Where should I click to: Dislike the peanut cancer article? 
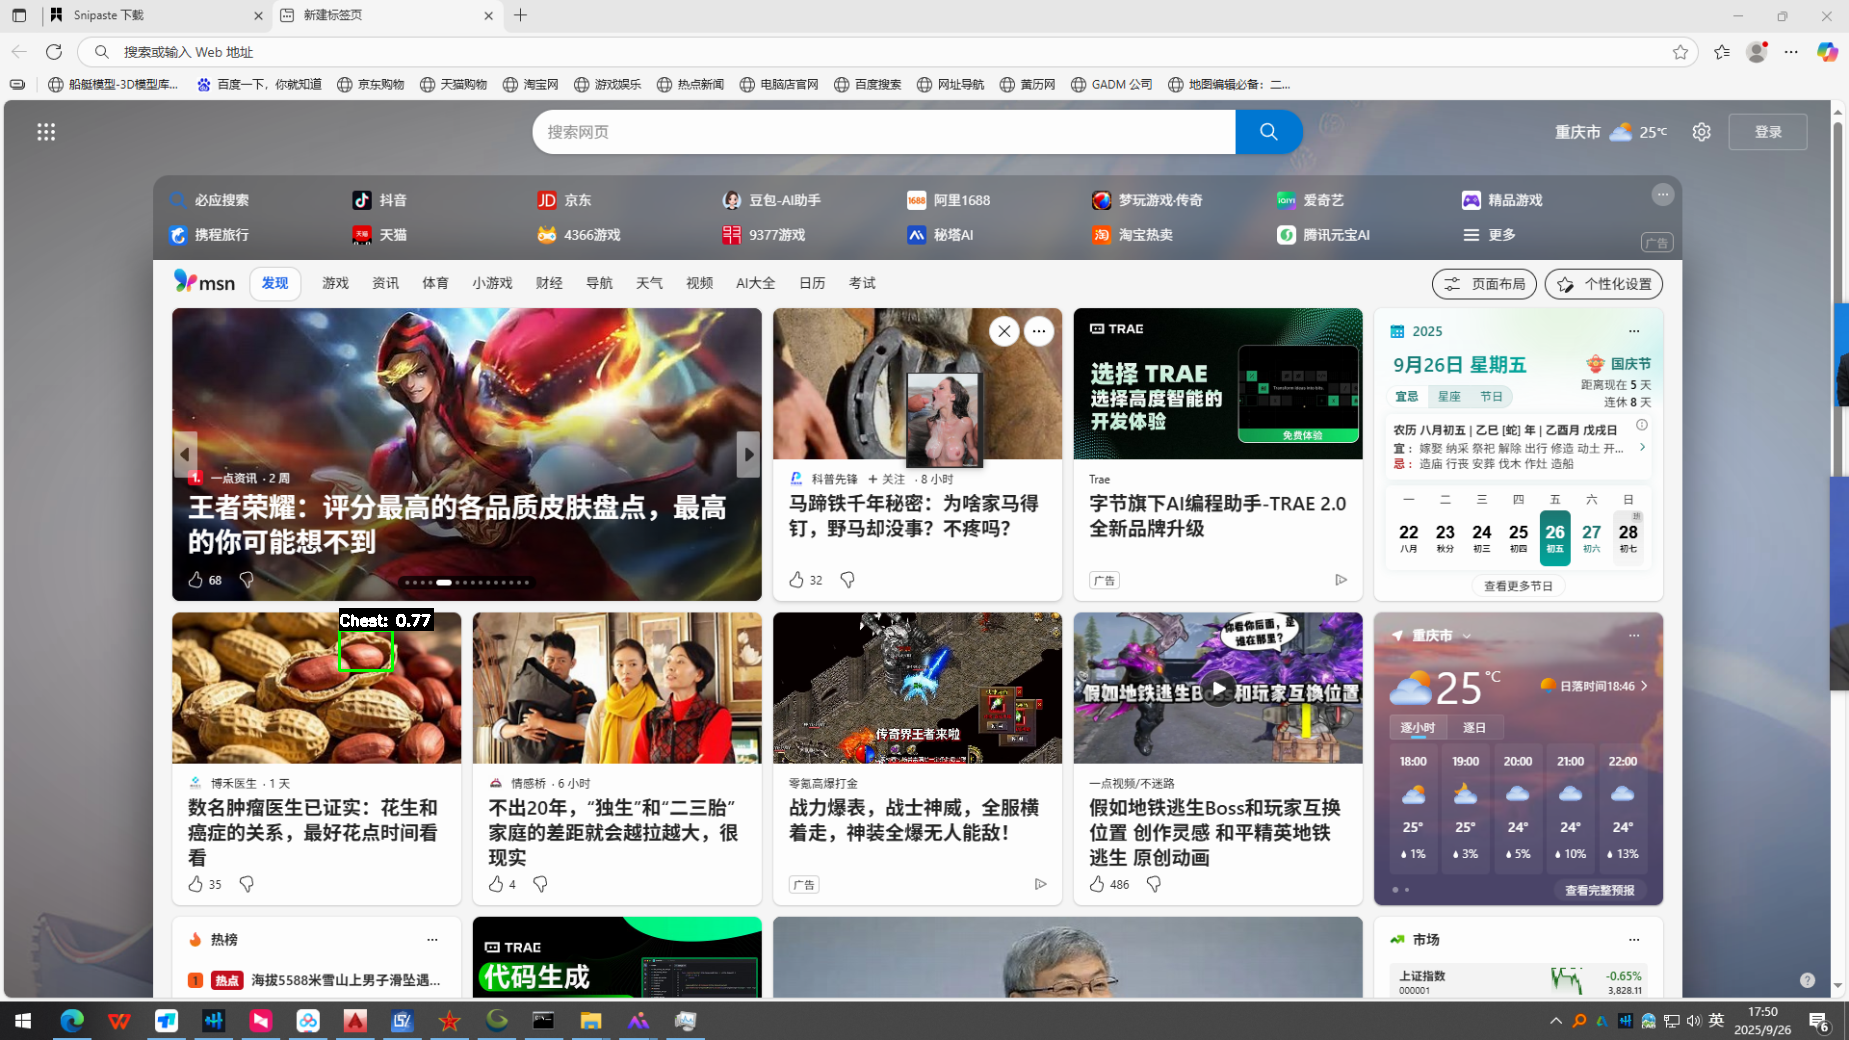pyautogui.click(x=246, y=884)
